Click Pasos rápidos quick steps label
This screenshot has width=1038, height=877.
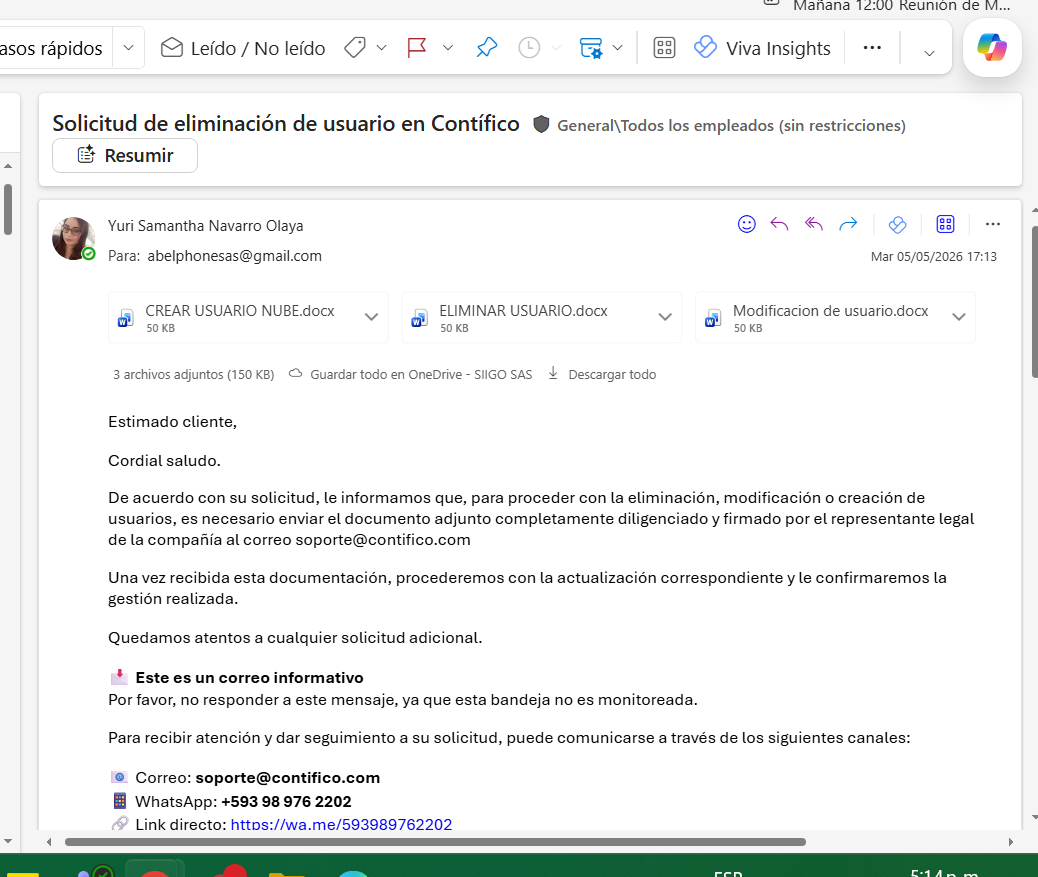[51, 48]
